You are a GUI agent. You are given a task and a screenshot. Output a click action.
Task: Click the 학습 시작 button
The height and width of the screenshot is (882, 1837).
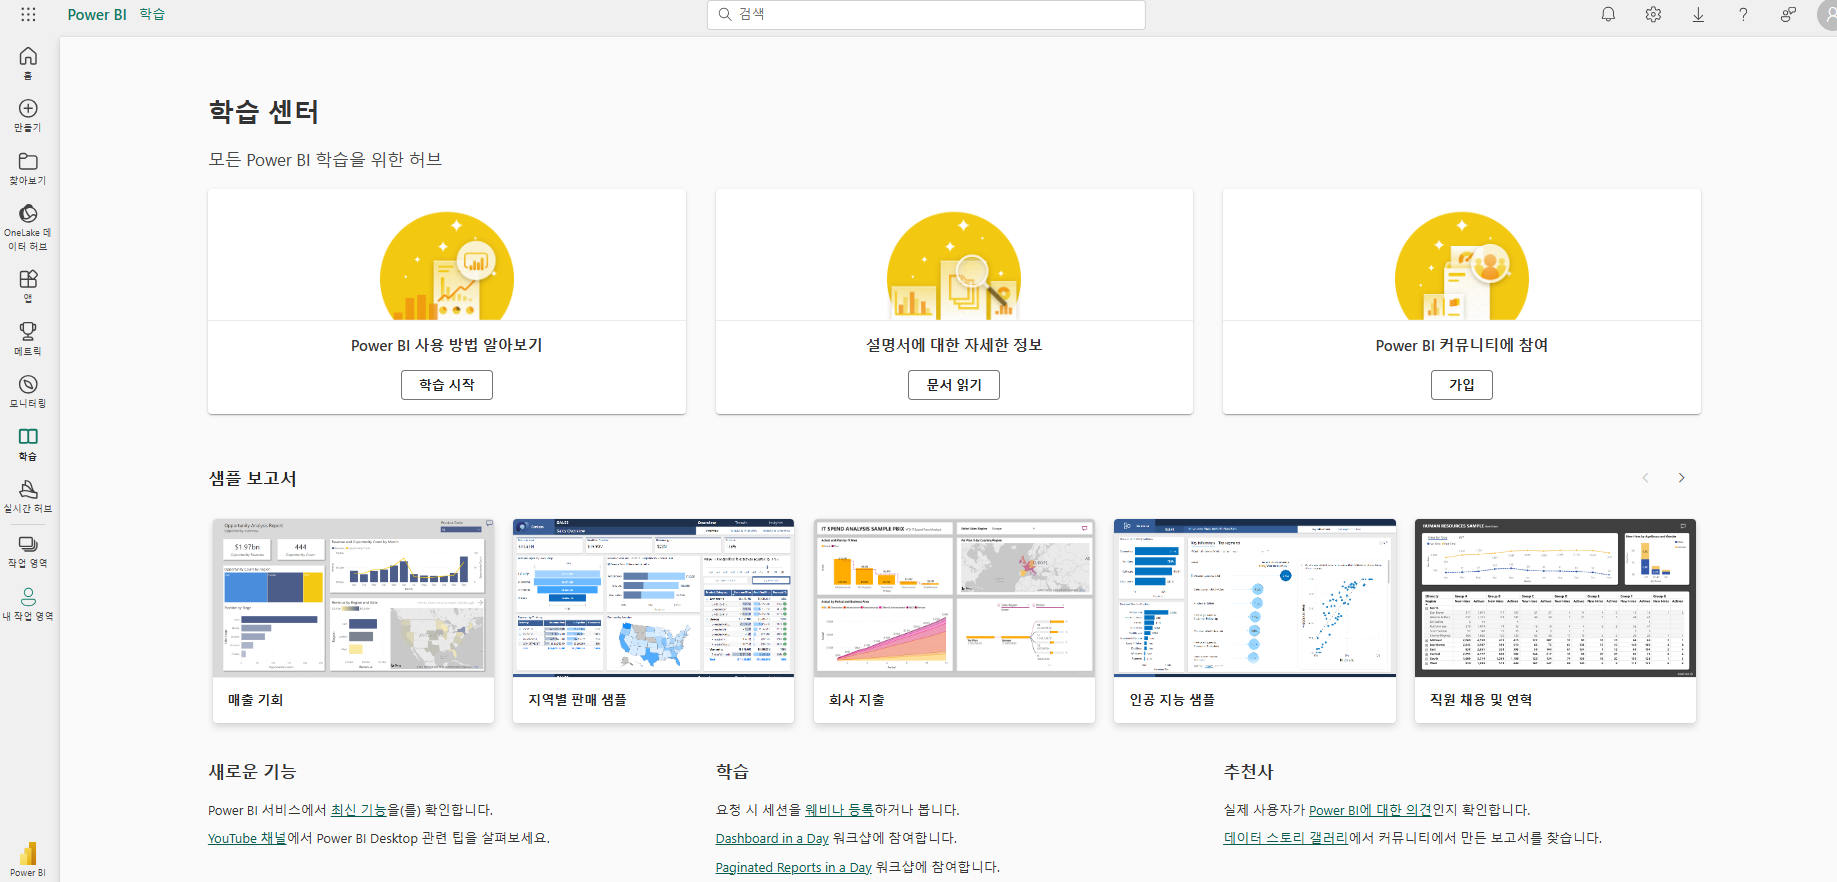click(447, 385)
